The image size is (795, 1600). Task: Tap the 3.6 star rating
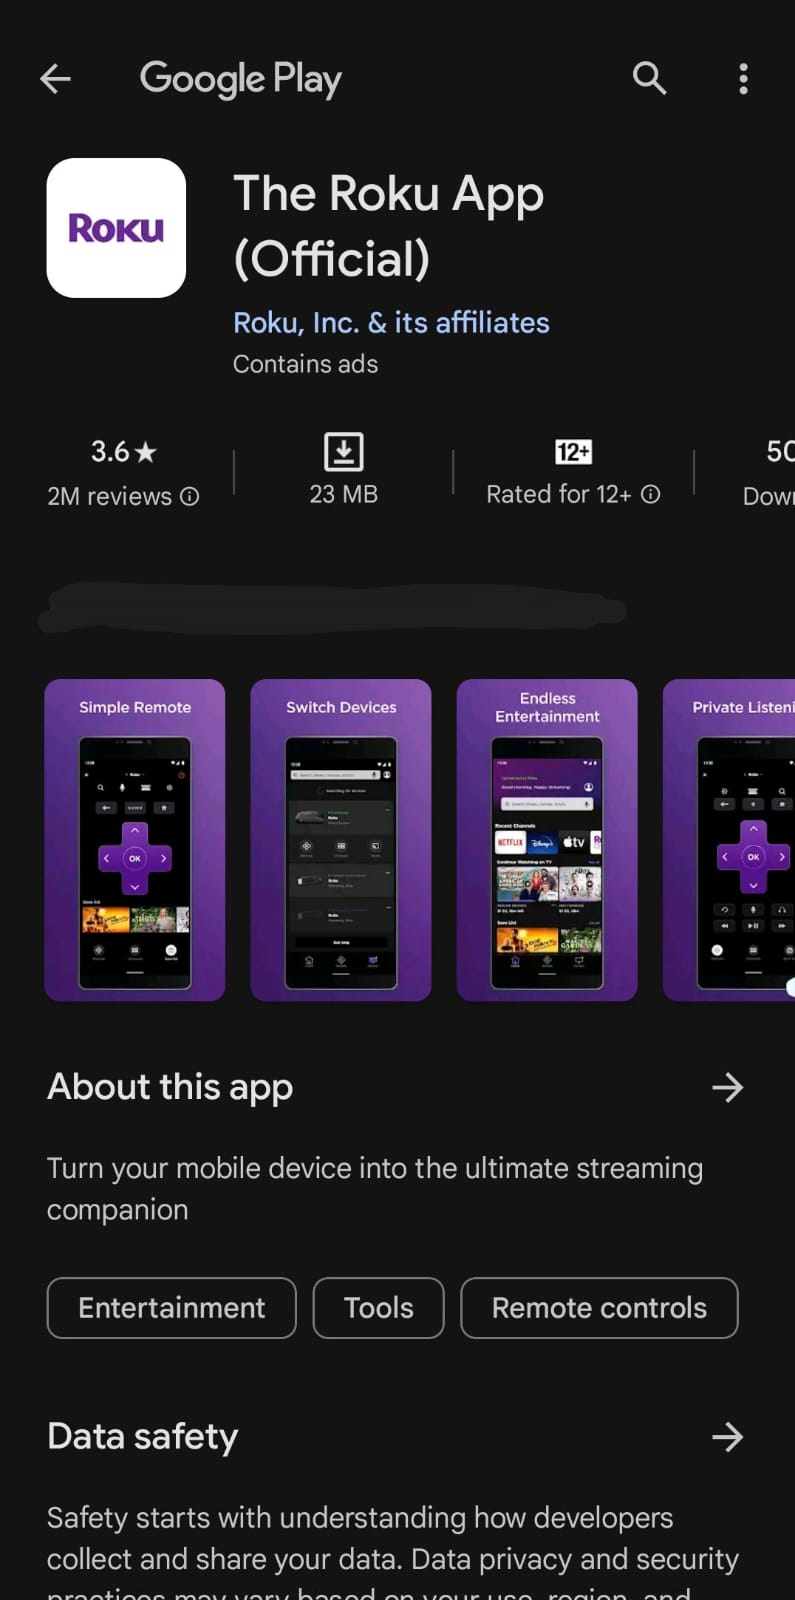pos(124,452)
